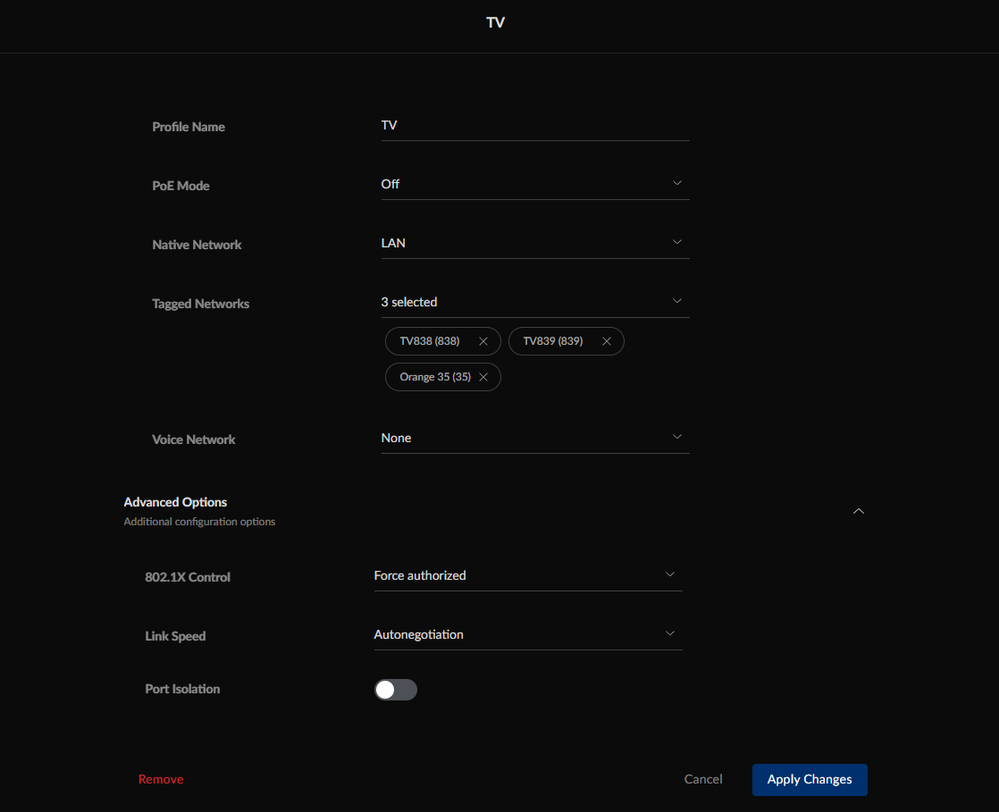The image size is (999, 812).
Task: Remove the TV839 (839) tagged network chip
Action: 606,342
